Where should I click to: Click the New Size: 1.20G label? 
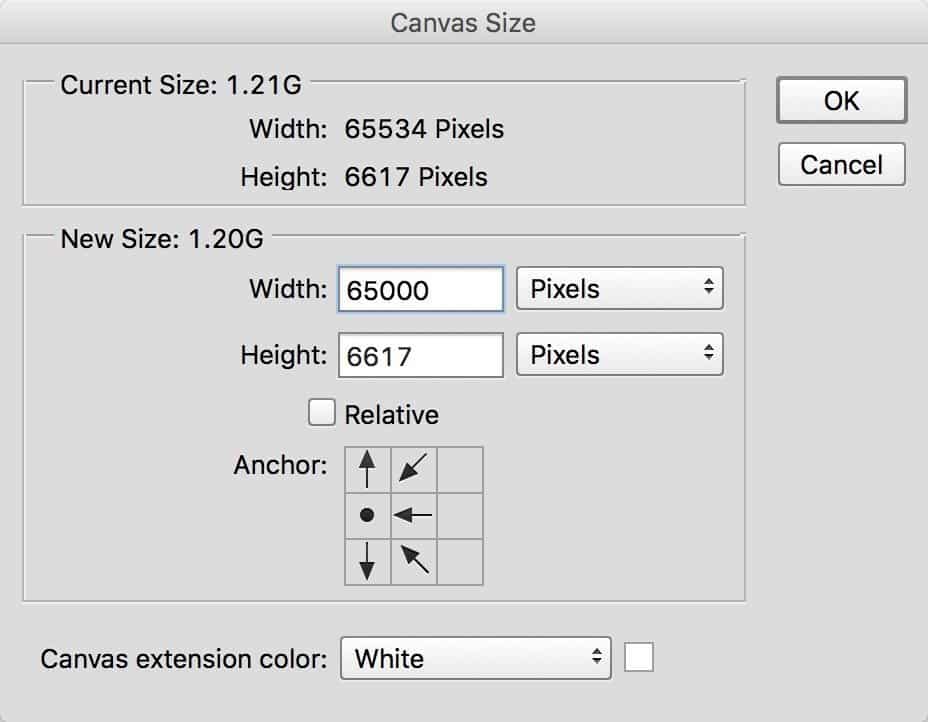162,239
